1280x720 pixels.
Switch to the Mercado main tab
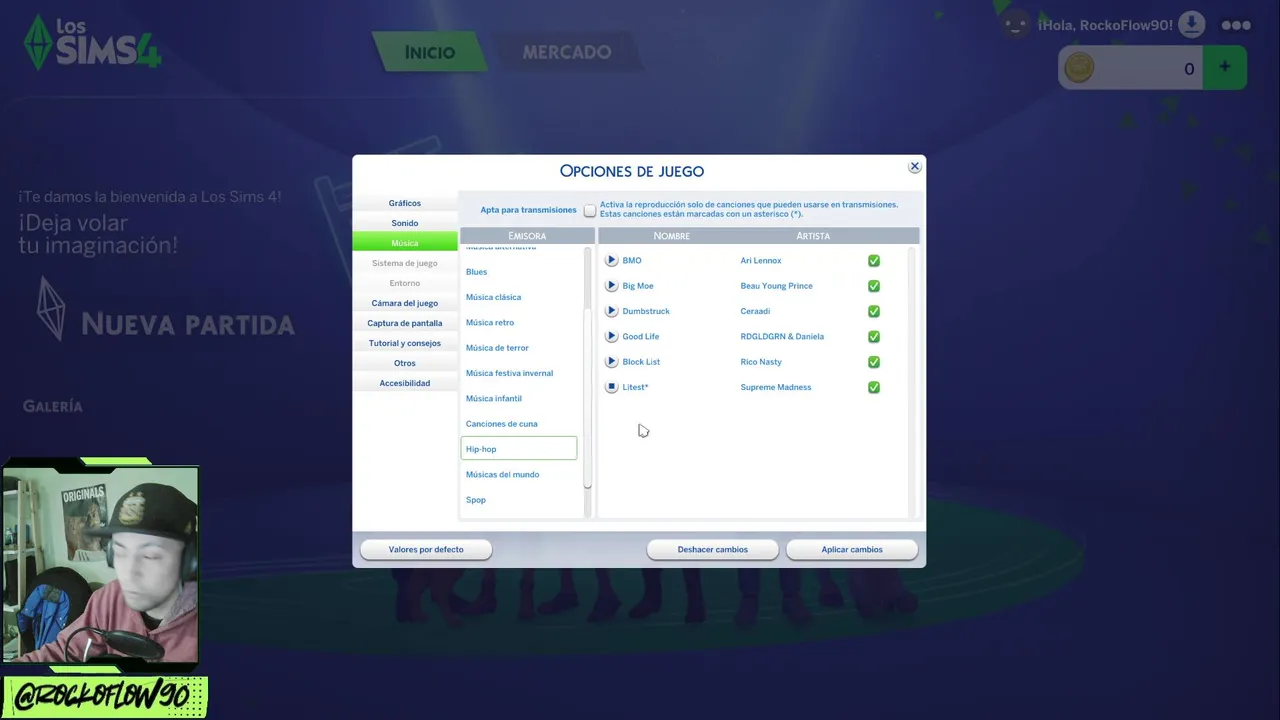pos(567,52)
